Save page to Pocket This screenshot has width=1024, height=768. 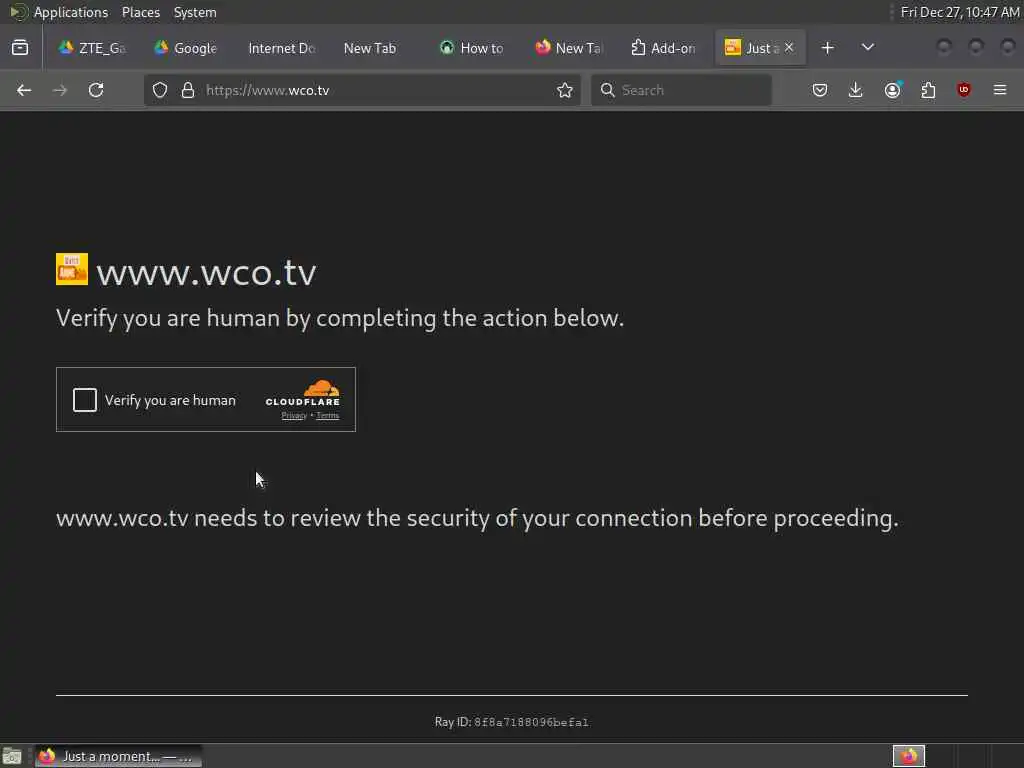click(820, 90)
